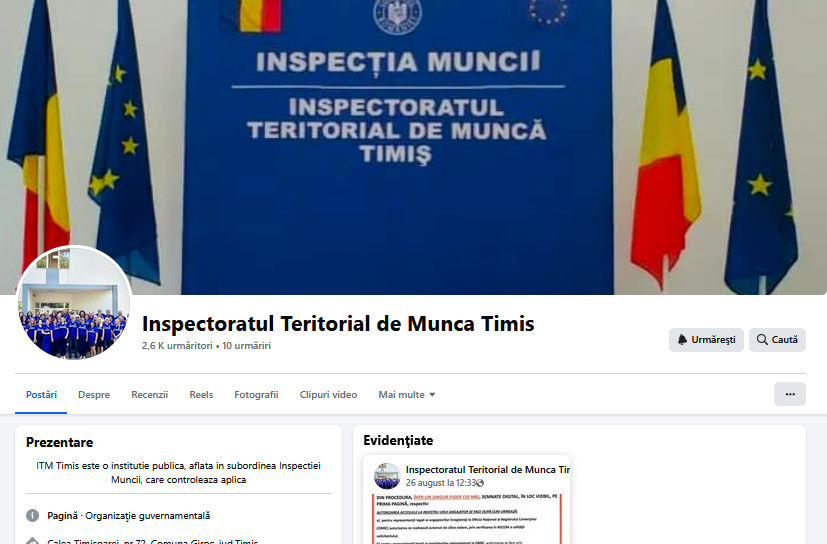Click the Mai multe arrow caret

(432, 395)
